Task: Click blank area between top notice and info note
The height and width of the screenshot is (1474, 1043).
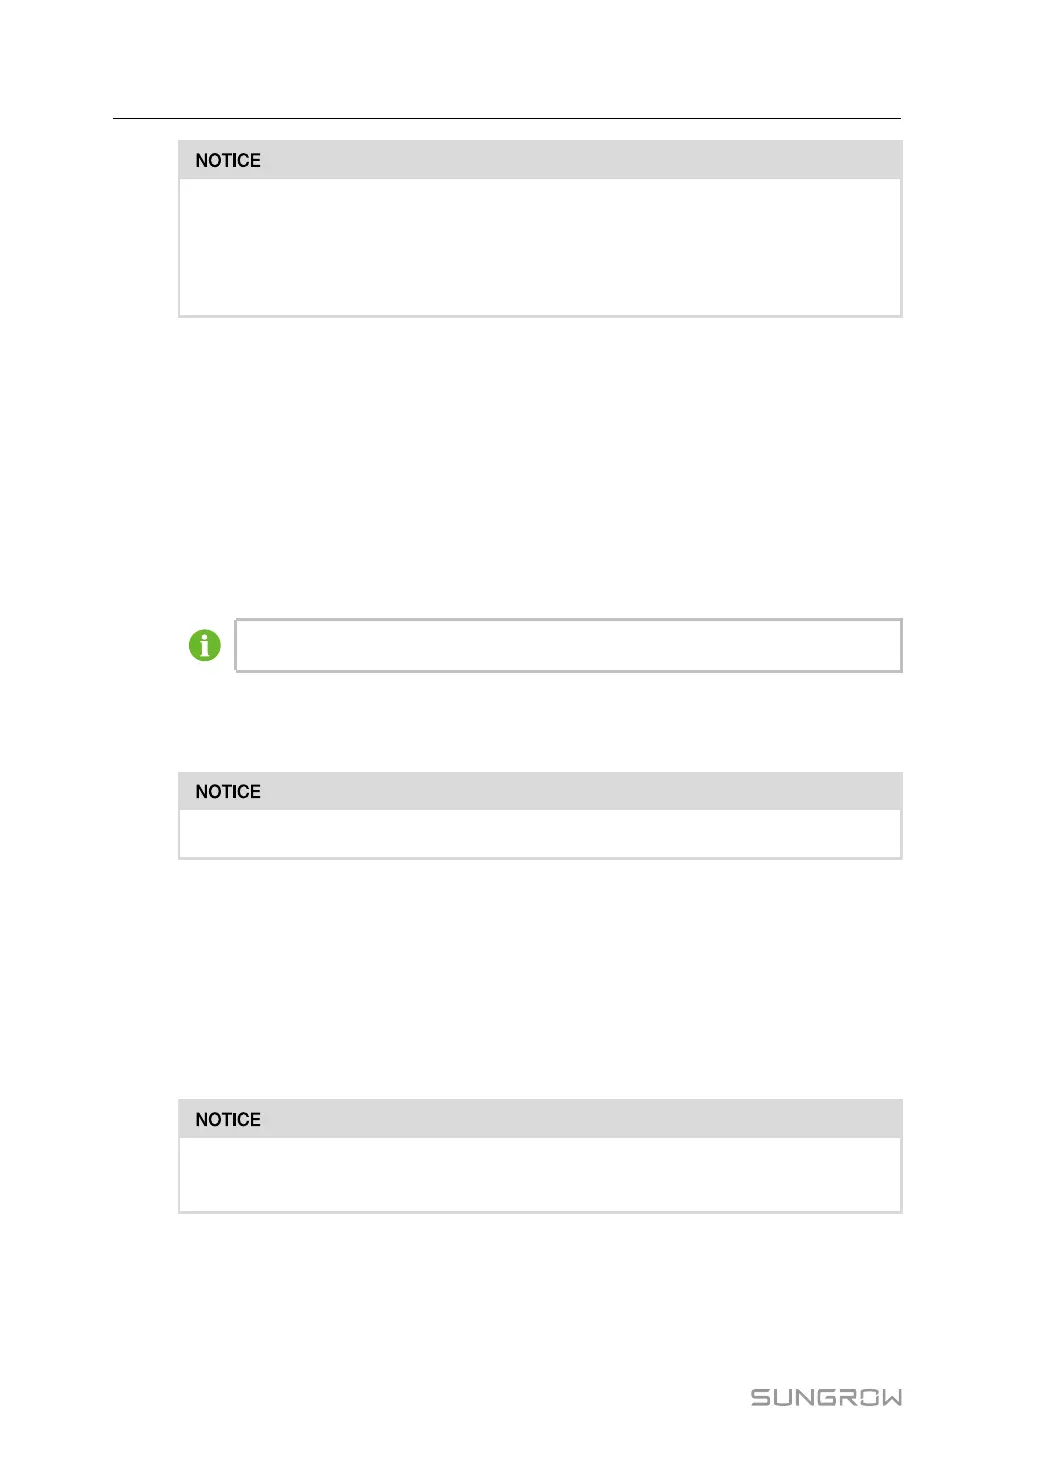Action: pyautogui.click(x=540, y=465)
